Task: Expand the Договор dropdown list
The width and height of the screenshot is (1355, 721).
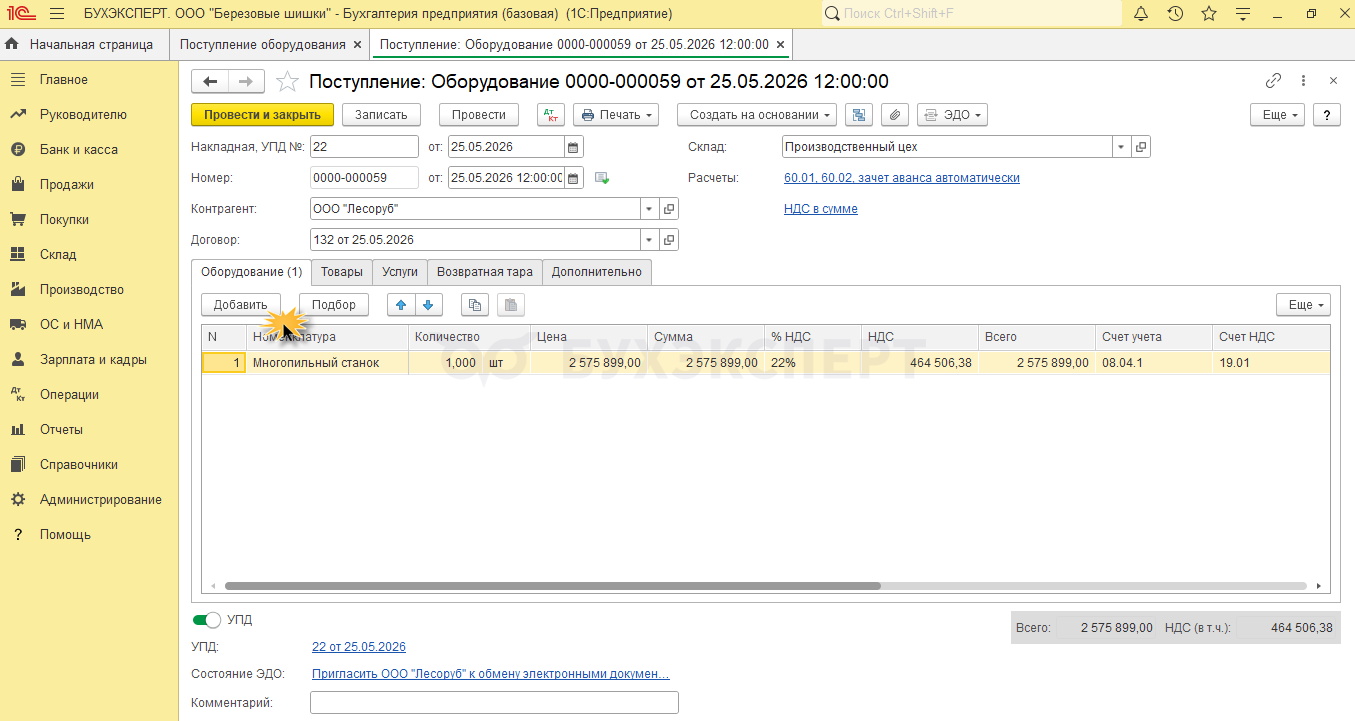Action: (650, 240)
